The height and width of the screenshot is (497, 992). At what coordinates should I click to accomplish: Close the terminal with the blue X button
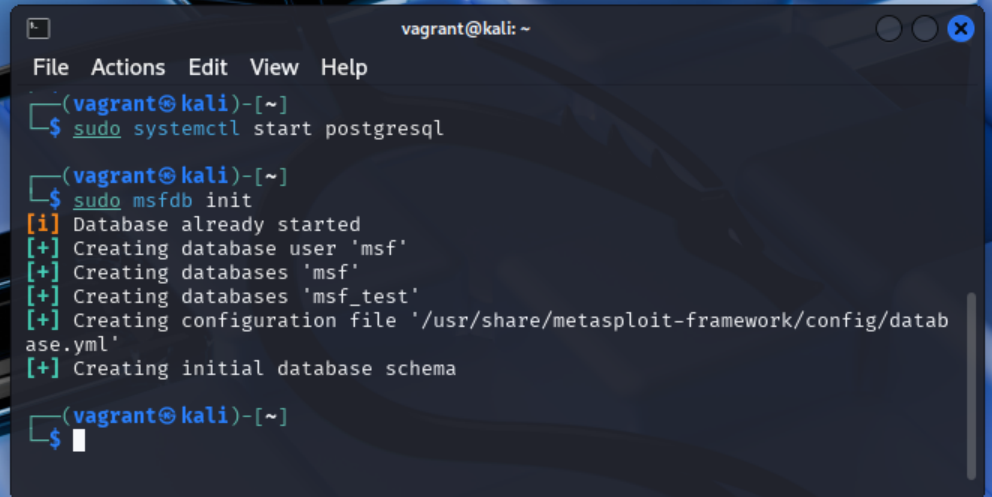point(961,29)
